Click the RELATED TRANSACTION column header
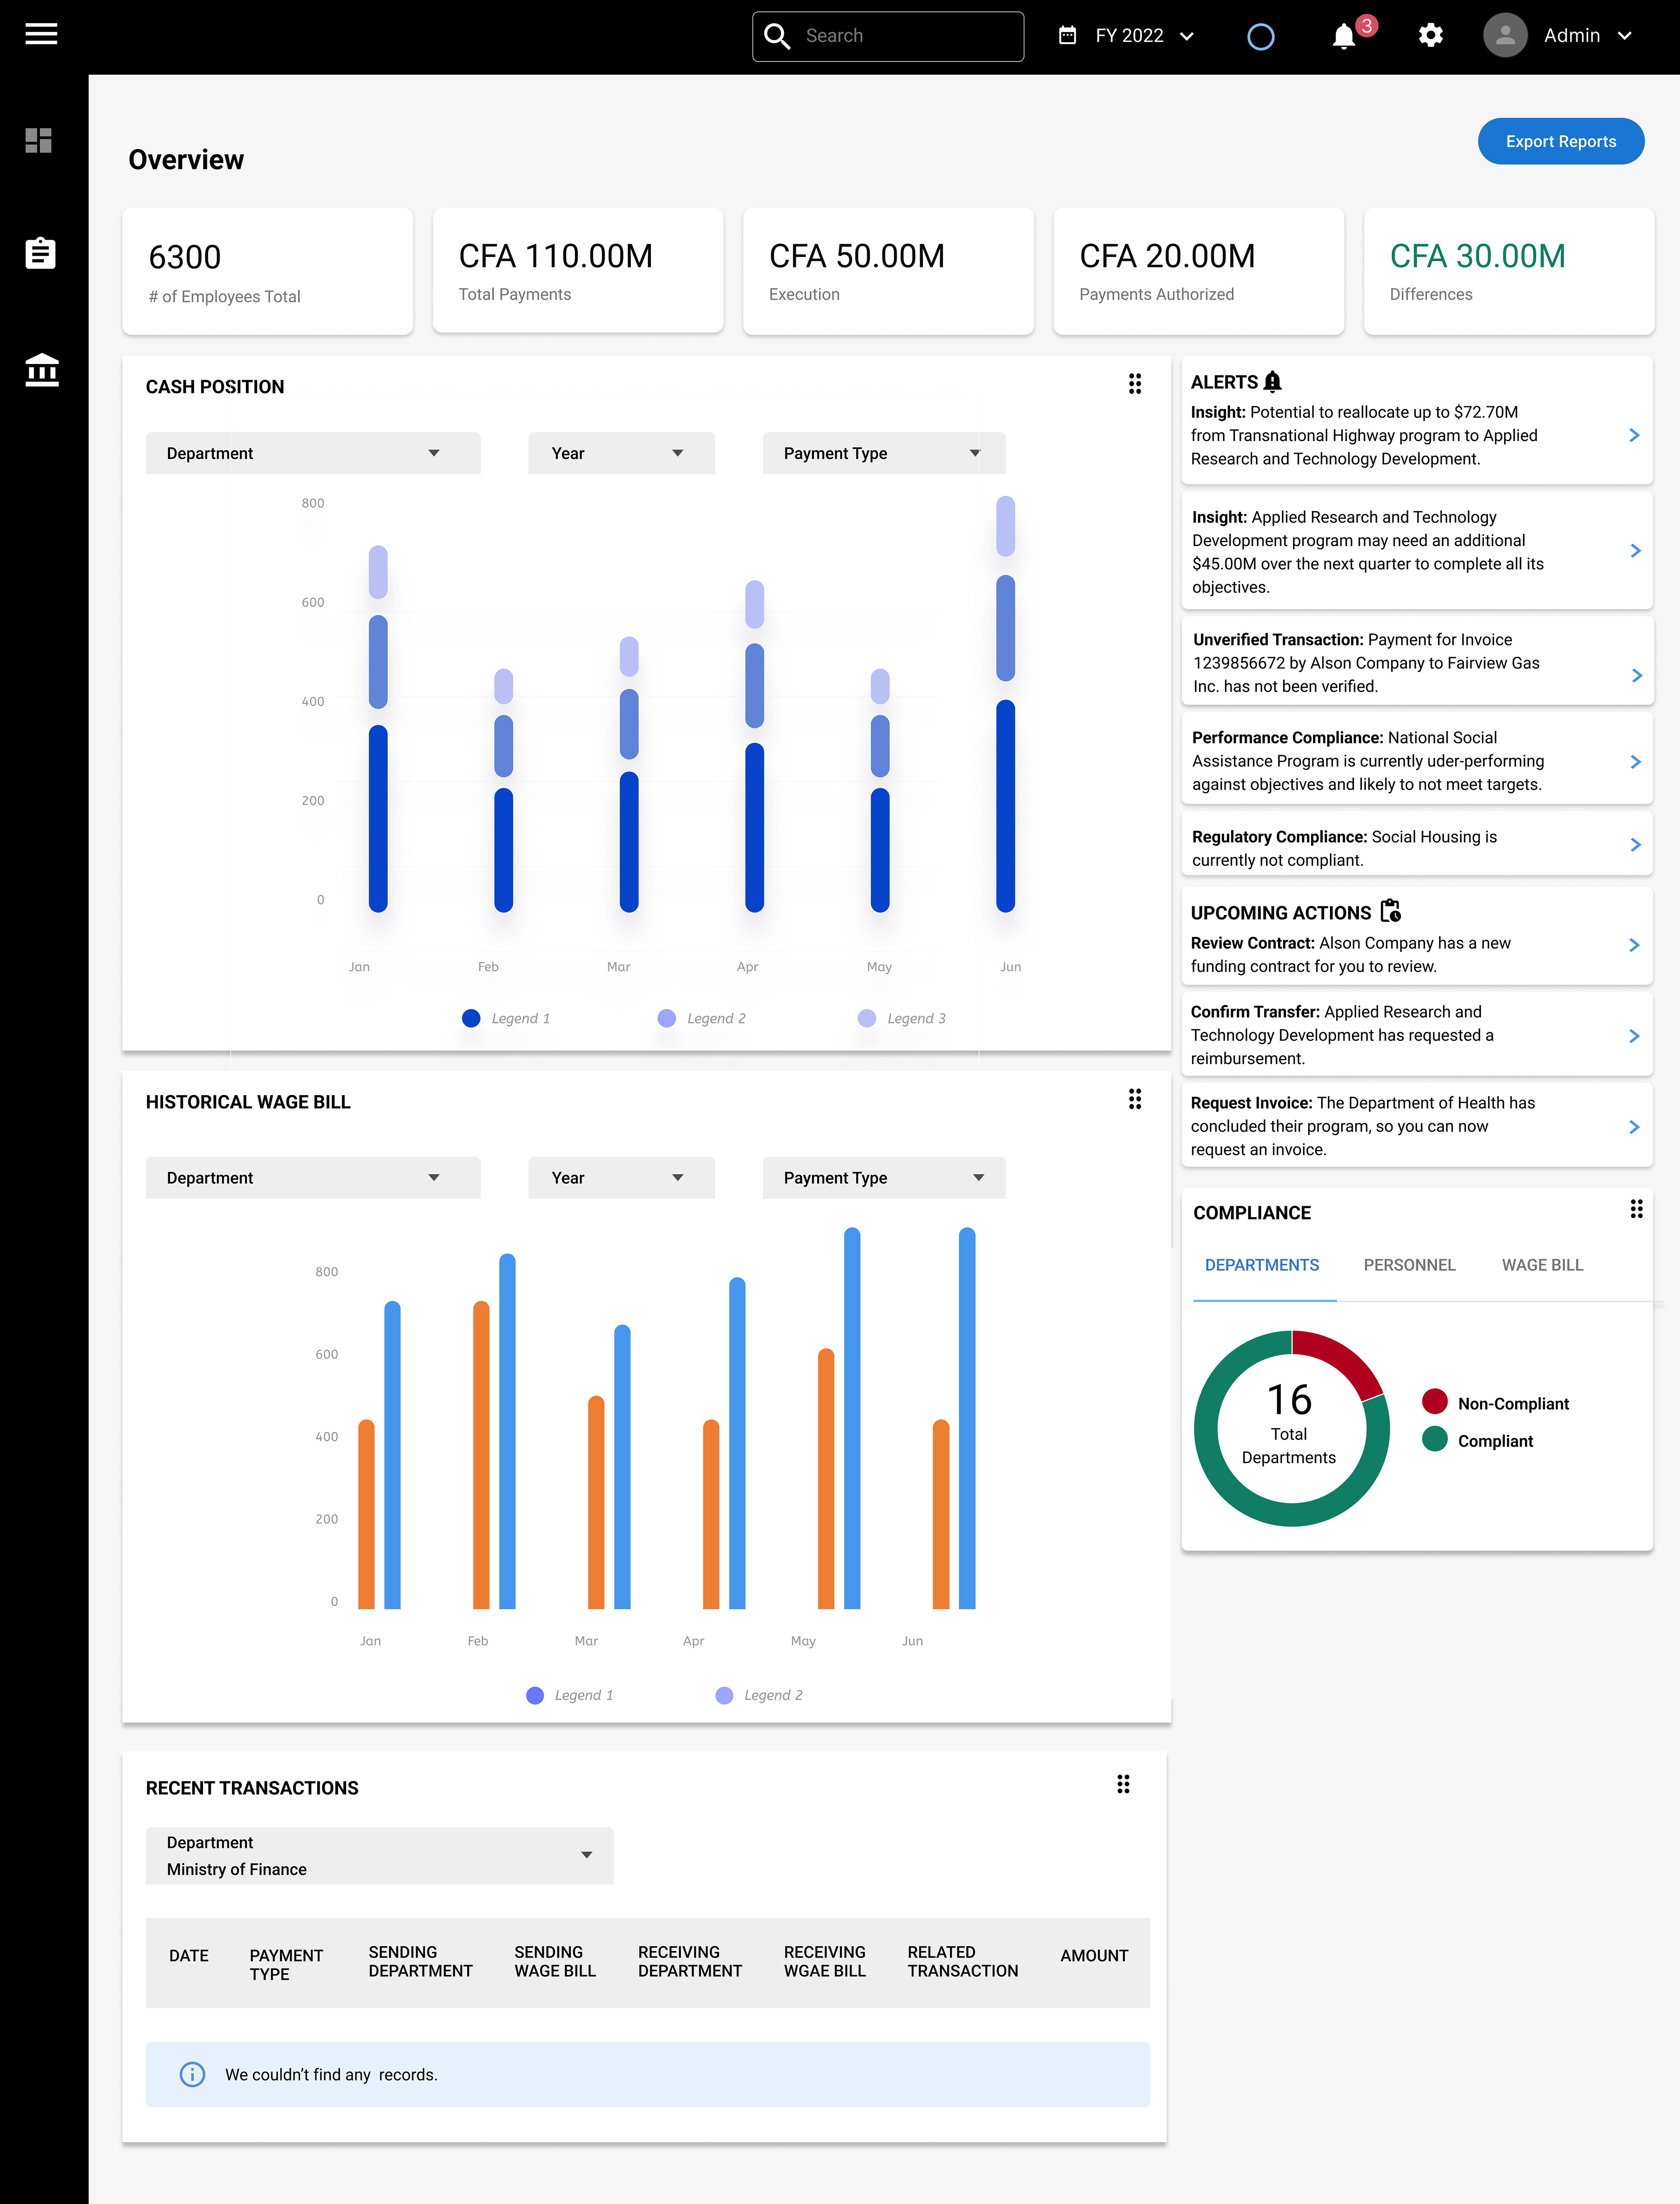Viewport: 1680px width, 2204px height. click(x=963, y=1962)
